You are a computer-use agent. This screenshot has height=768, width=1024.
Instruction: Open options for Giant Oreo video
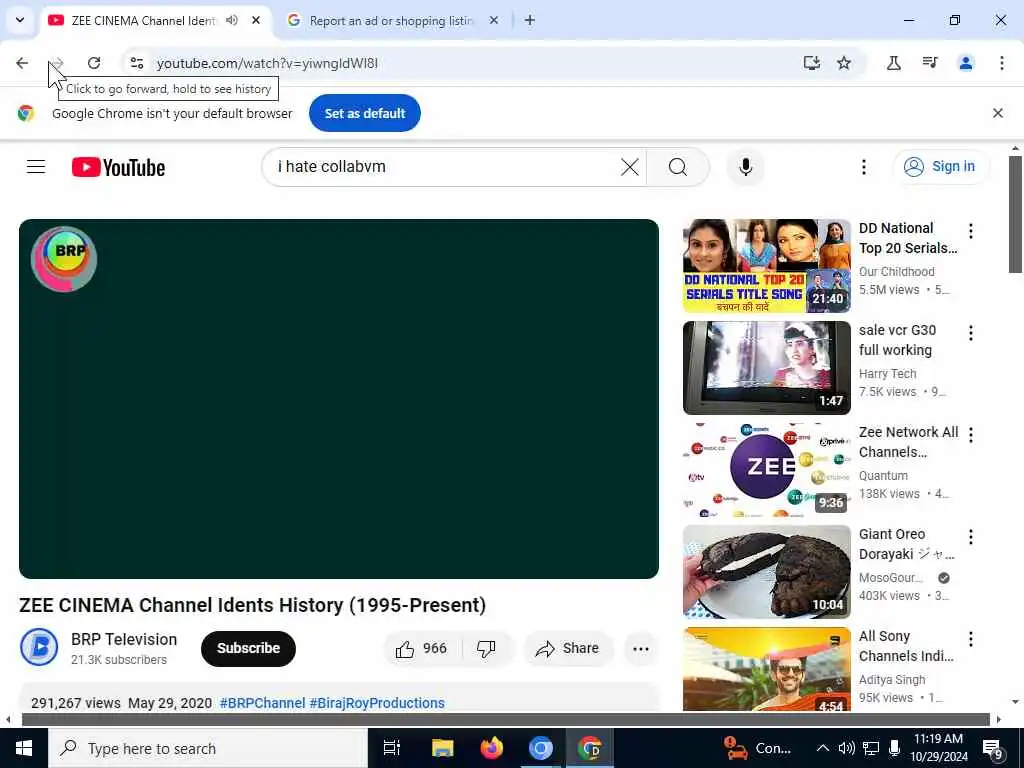[x=970, y=537]
